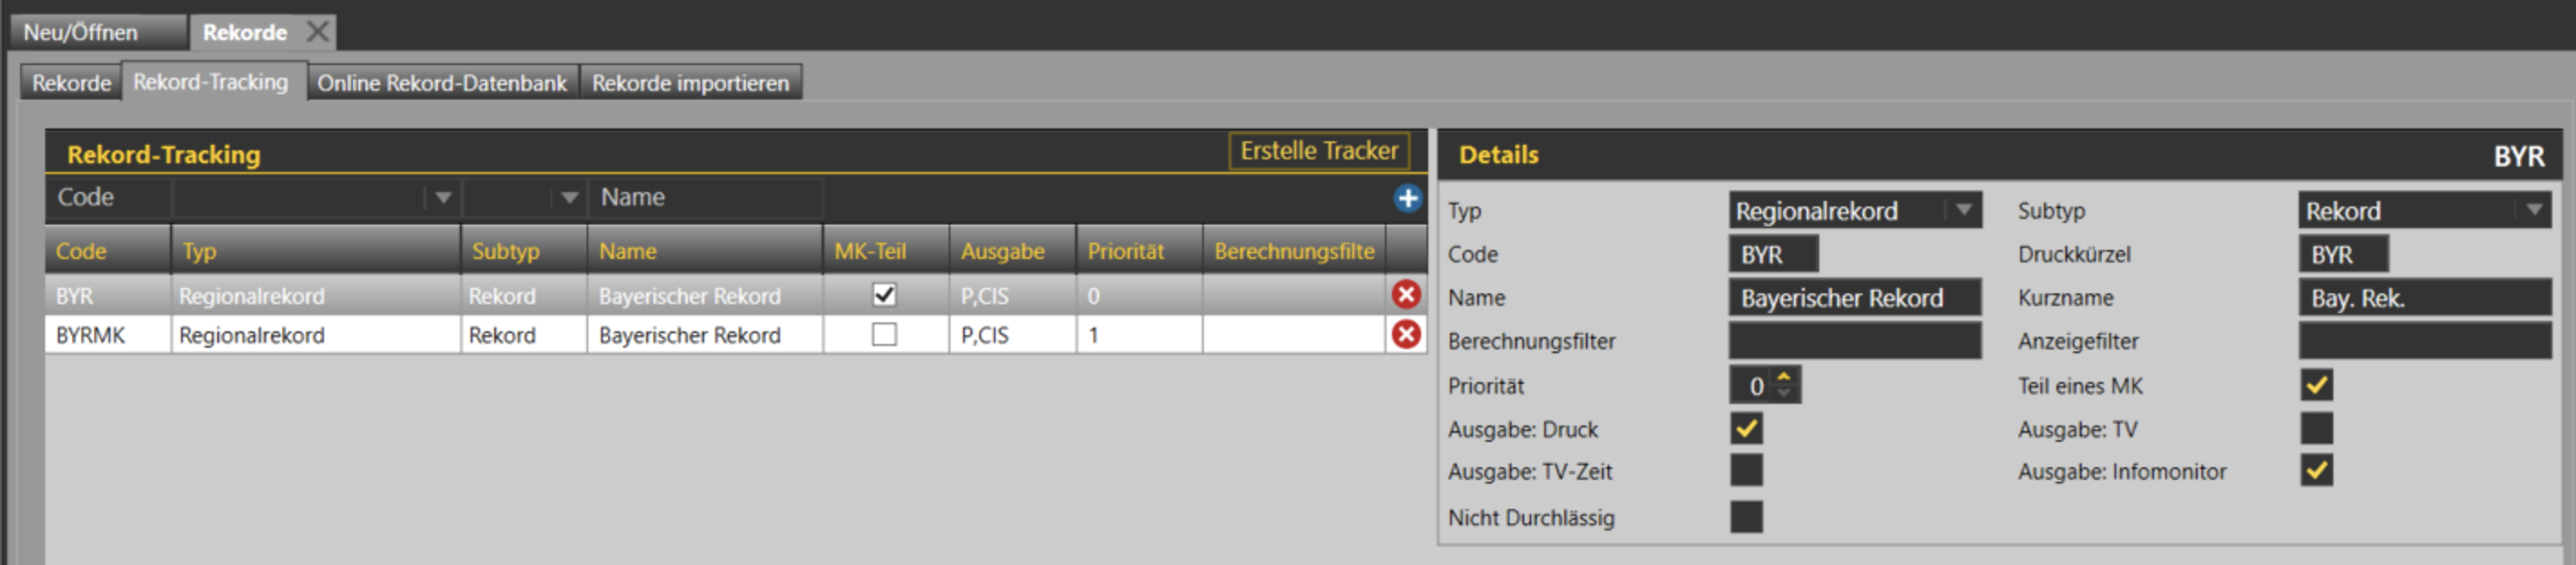Sort table by Priorität column header
The height and width of the screenshot is (565, 2576).
pos(1139,251)
